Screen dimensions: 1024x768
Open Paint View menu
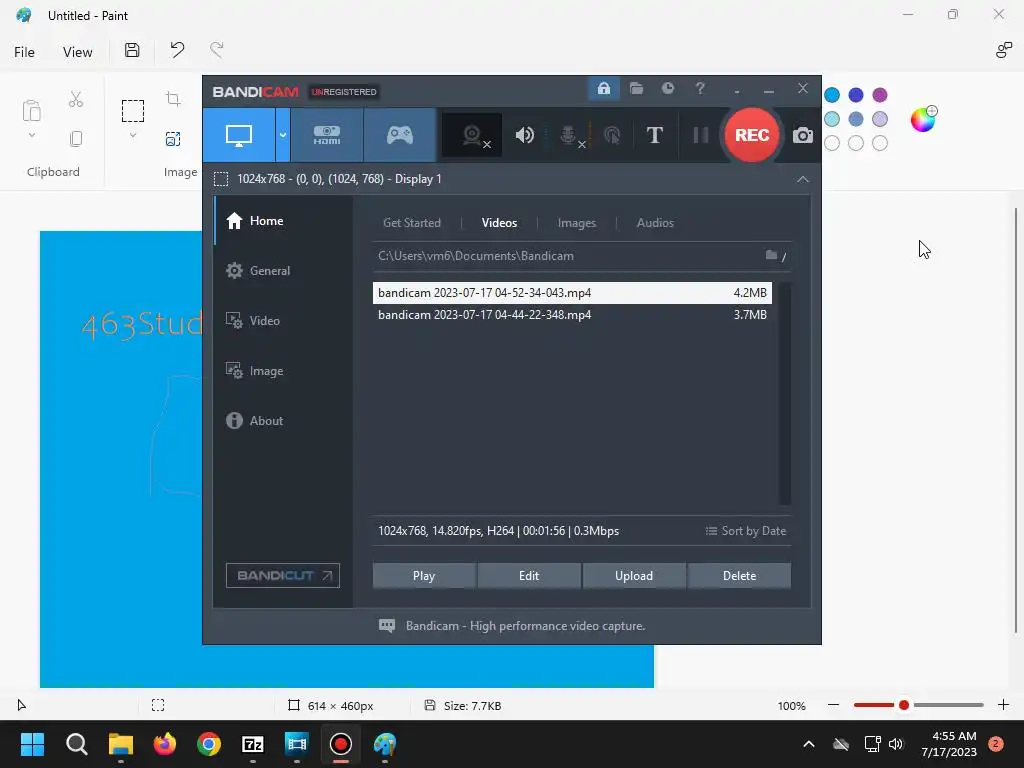[x=77, y=52]
